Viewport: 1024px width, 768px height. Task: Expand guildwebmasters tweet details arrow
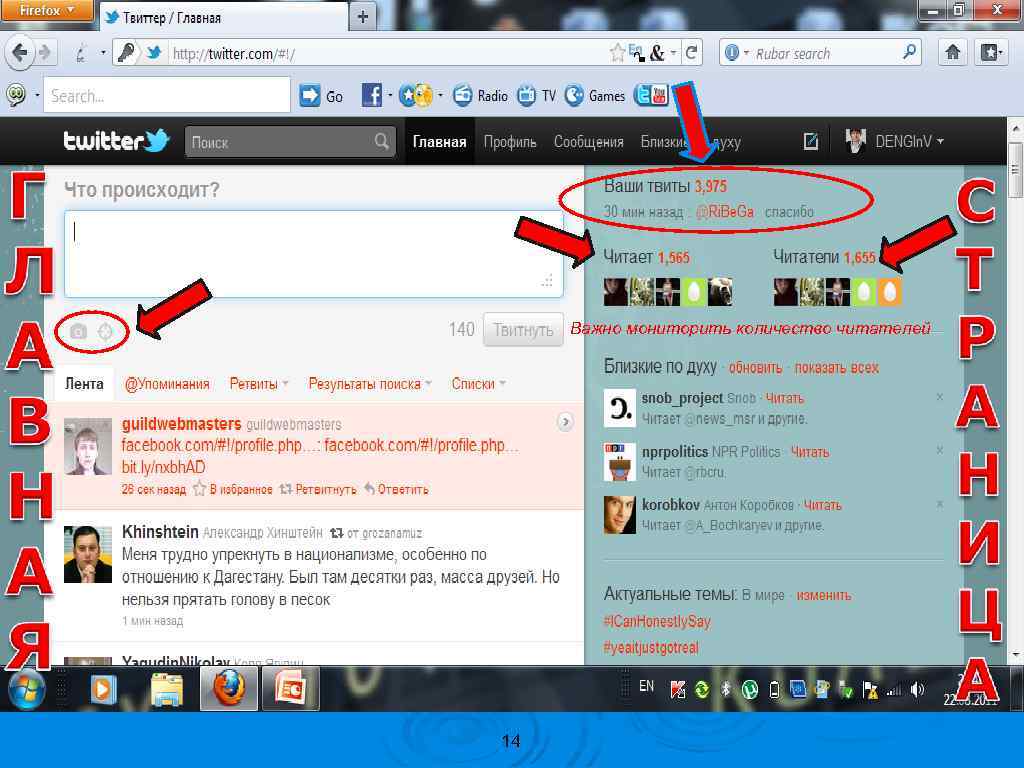click(x=566, y=423)
